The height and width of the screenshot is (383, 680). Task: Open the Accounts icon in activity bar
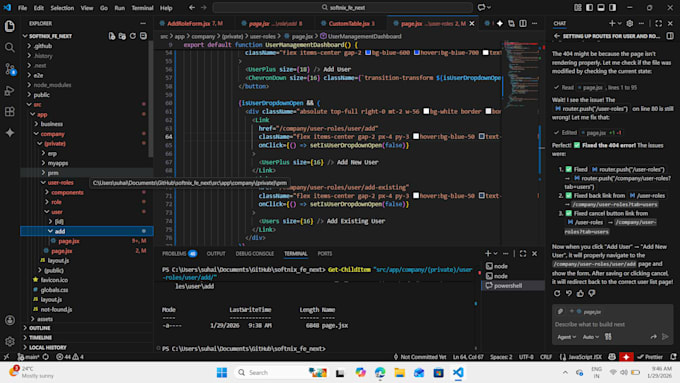click(x=10, y=320)
